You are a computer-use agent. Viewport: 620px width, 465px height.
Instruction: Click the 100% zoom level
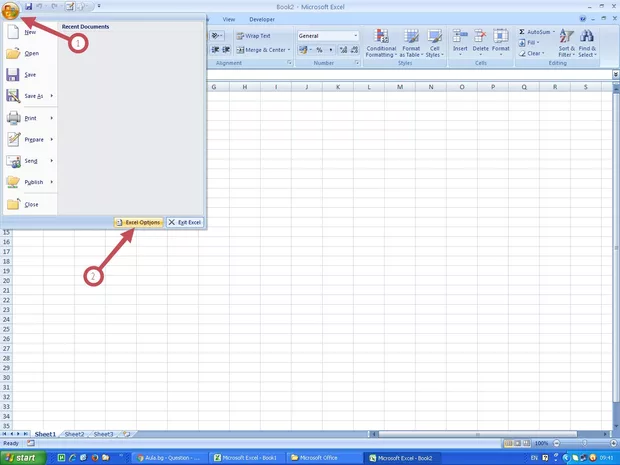tap(541, 443)
